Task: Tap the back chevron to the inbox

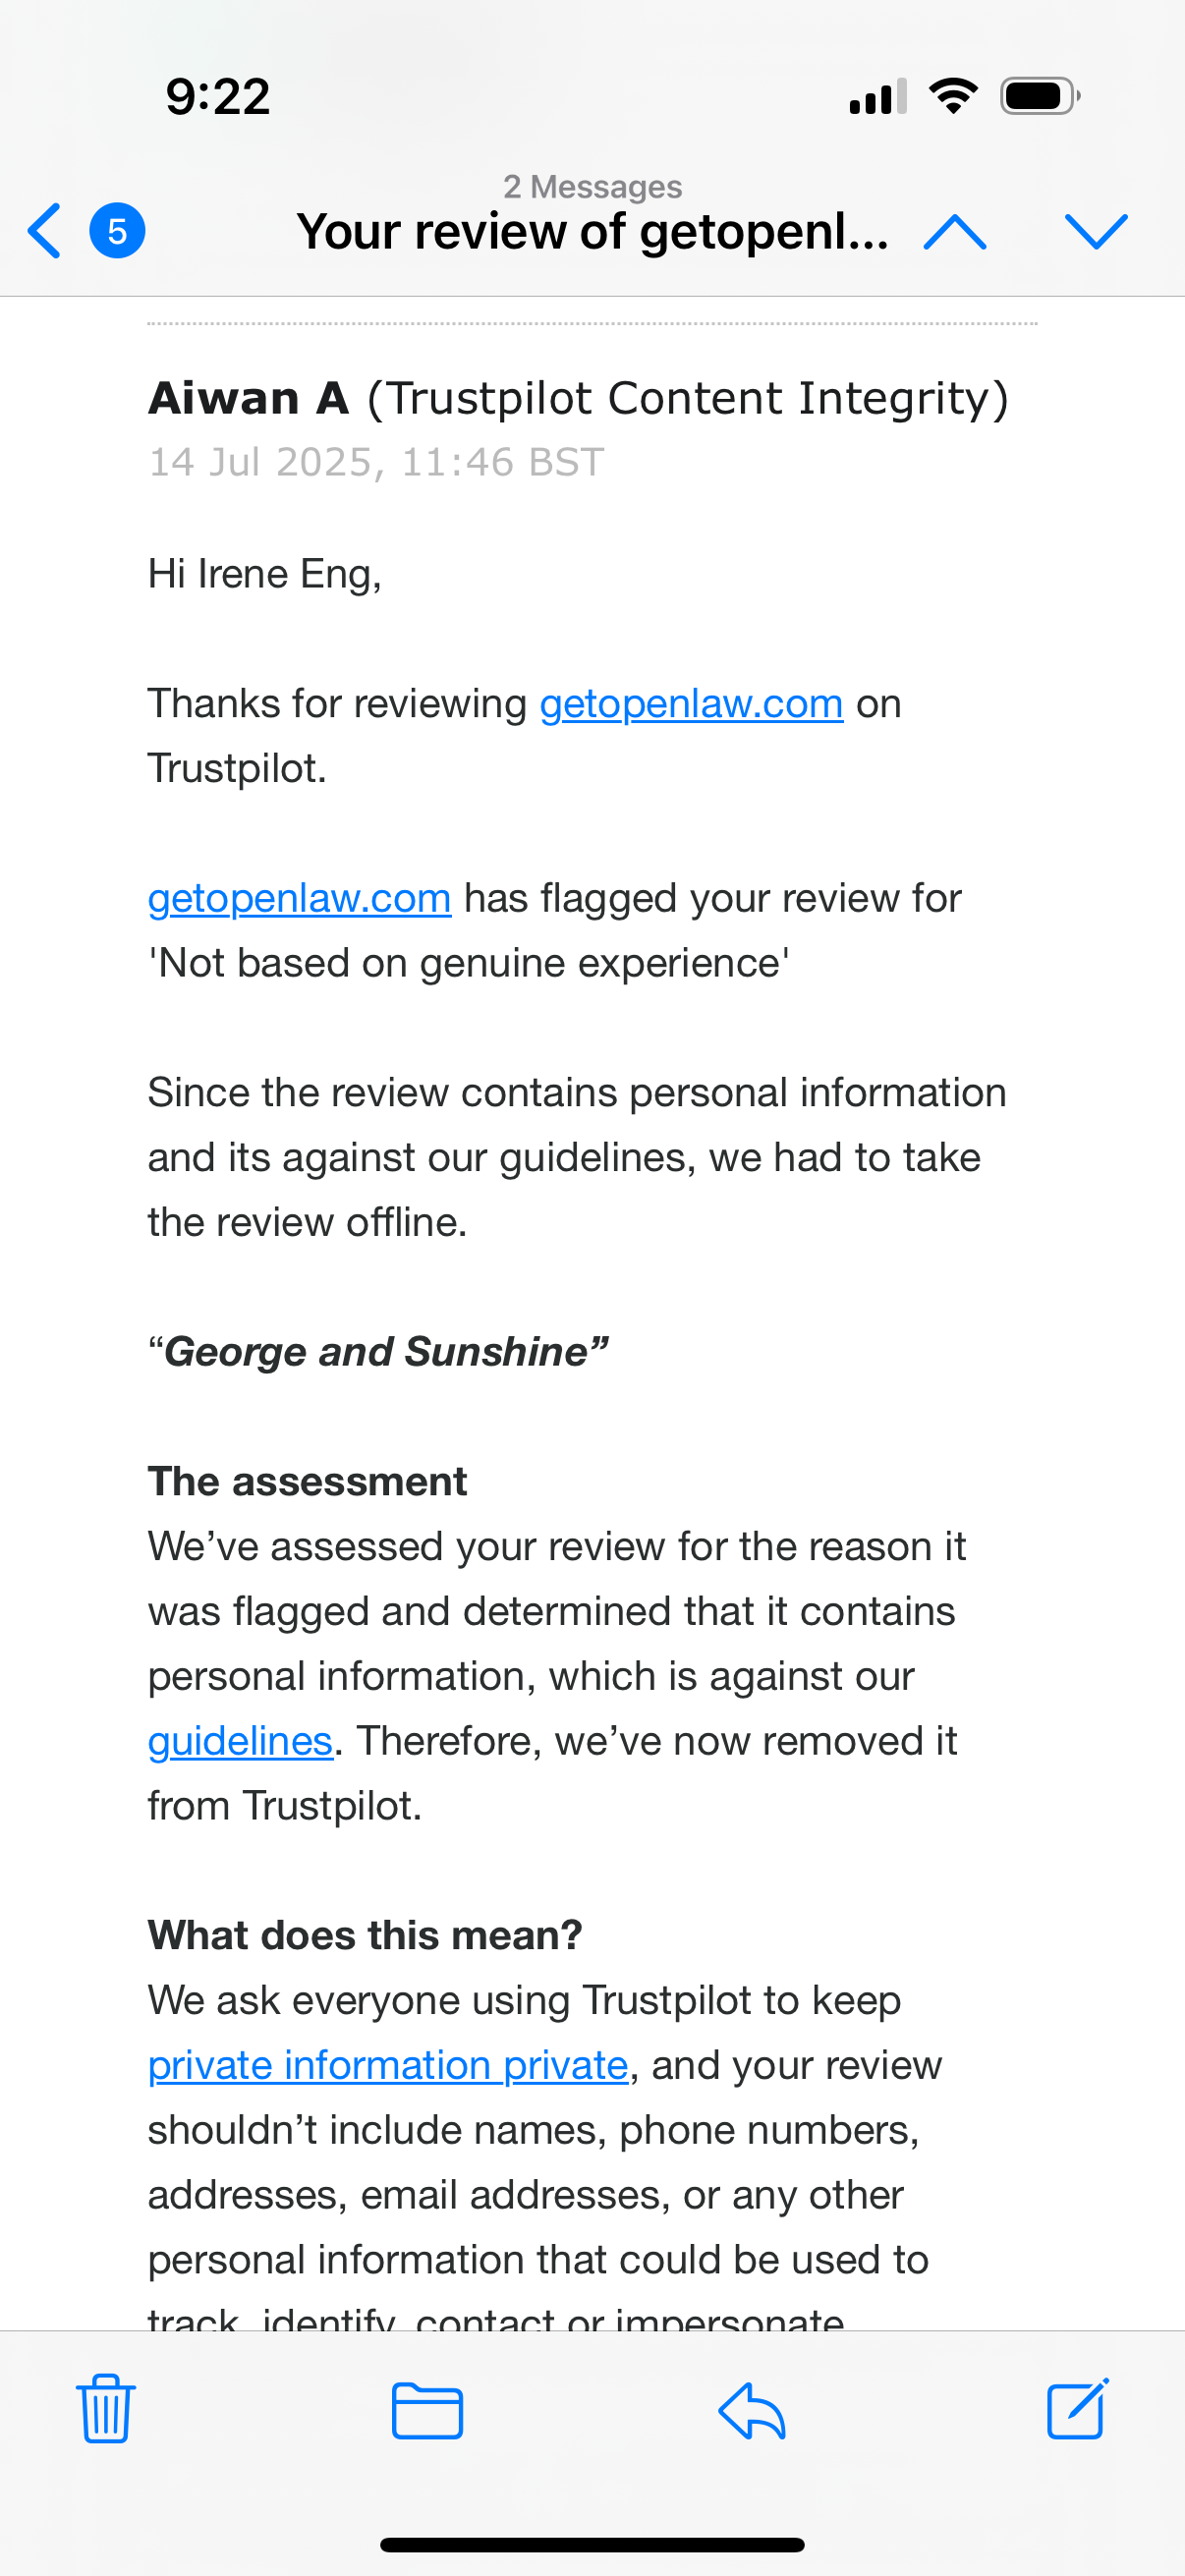Action: [x=45, y=231]
